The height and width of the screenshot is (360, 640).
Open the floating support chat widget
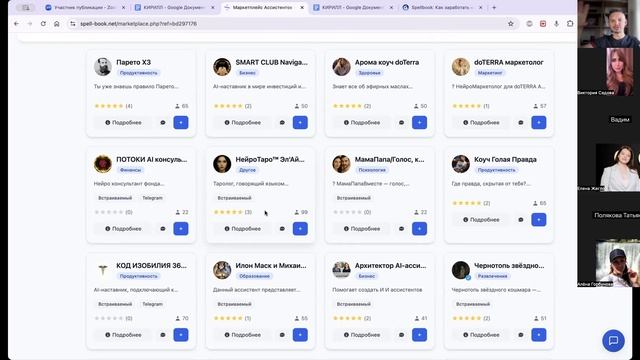[613, 340]
